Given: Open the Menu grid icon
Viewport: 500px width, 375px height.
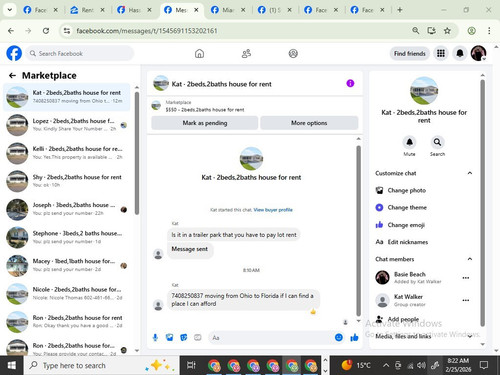Looking at the screenshot, I should [441, 53].
